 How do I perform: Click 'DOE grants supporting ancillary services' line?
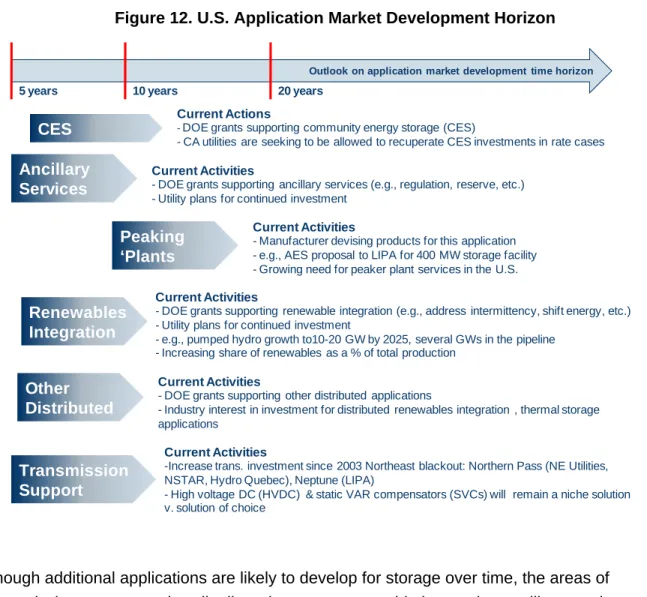coord(338,184)
